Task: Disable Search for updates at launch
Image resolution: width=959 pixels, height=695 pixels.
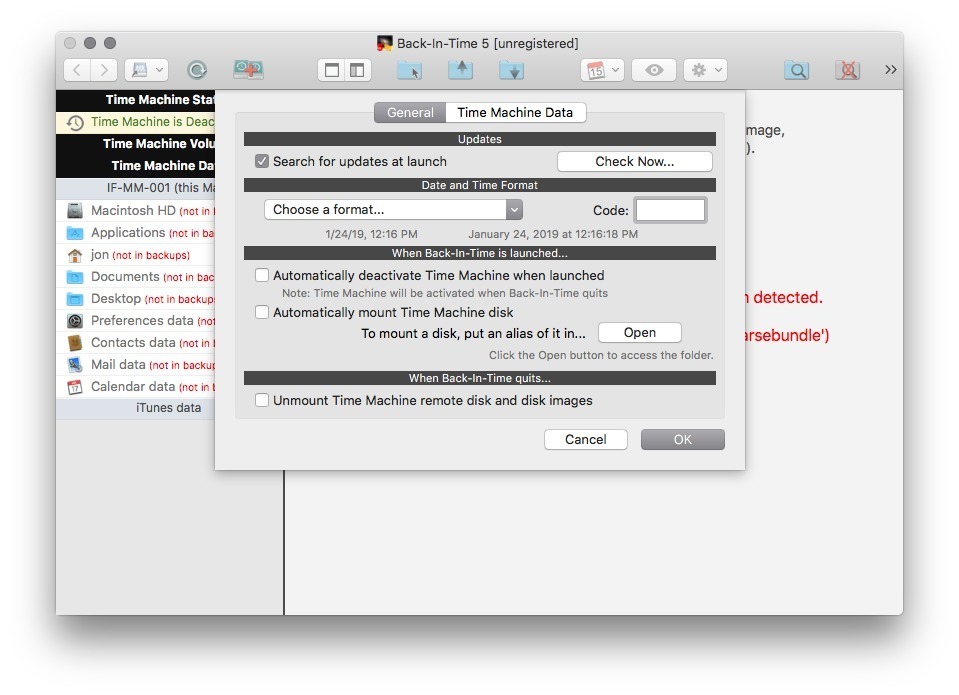Action: (x=262, y=162)
